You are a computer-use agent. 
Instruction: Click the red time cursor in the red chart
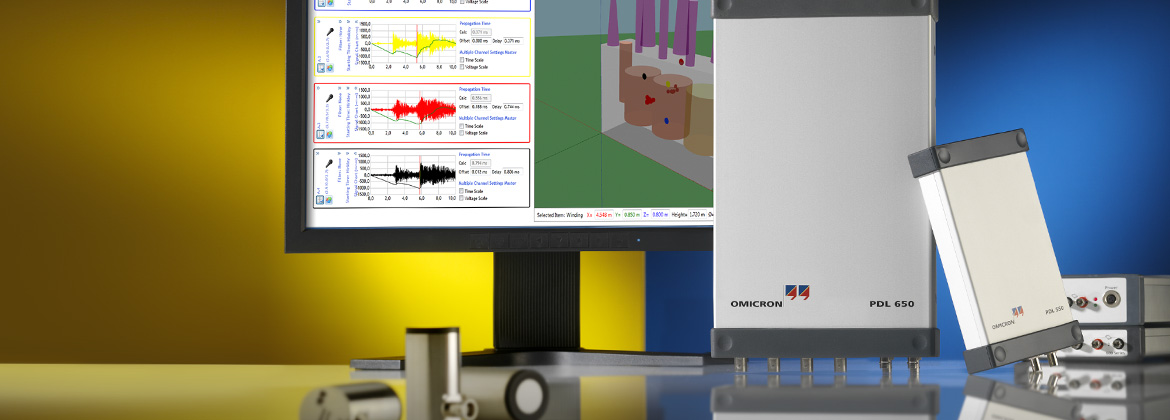(x=419, y=110)
